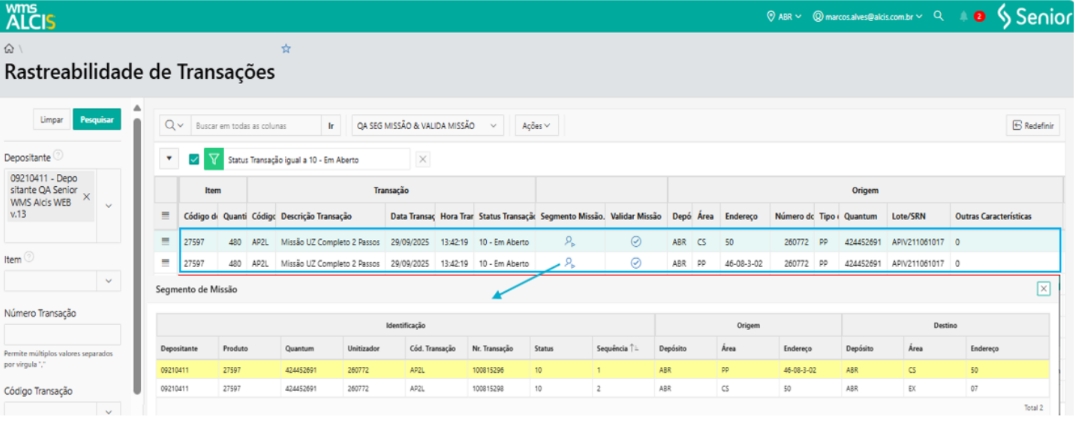The width and height of the screenshot is (1075, 424).
Task: Open the Item dropdown in sidebar
Action: pos(108,282)
